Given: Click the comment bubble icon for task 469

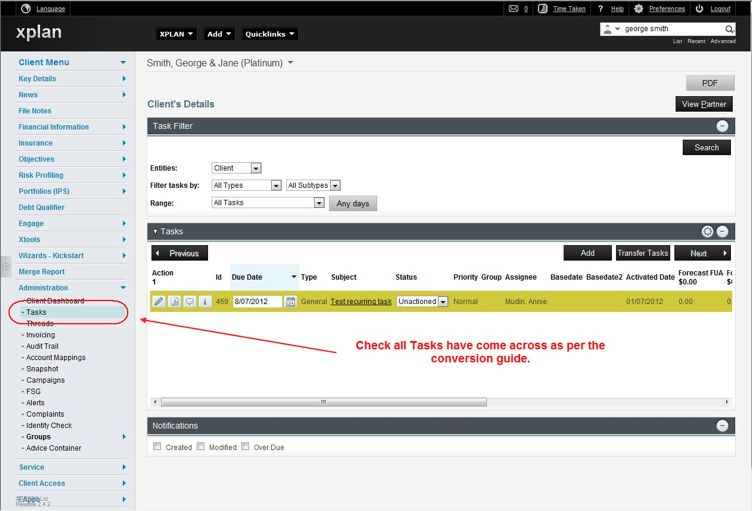Looking at the screenshot, I should pyautogui.click(x=190, y=301).
